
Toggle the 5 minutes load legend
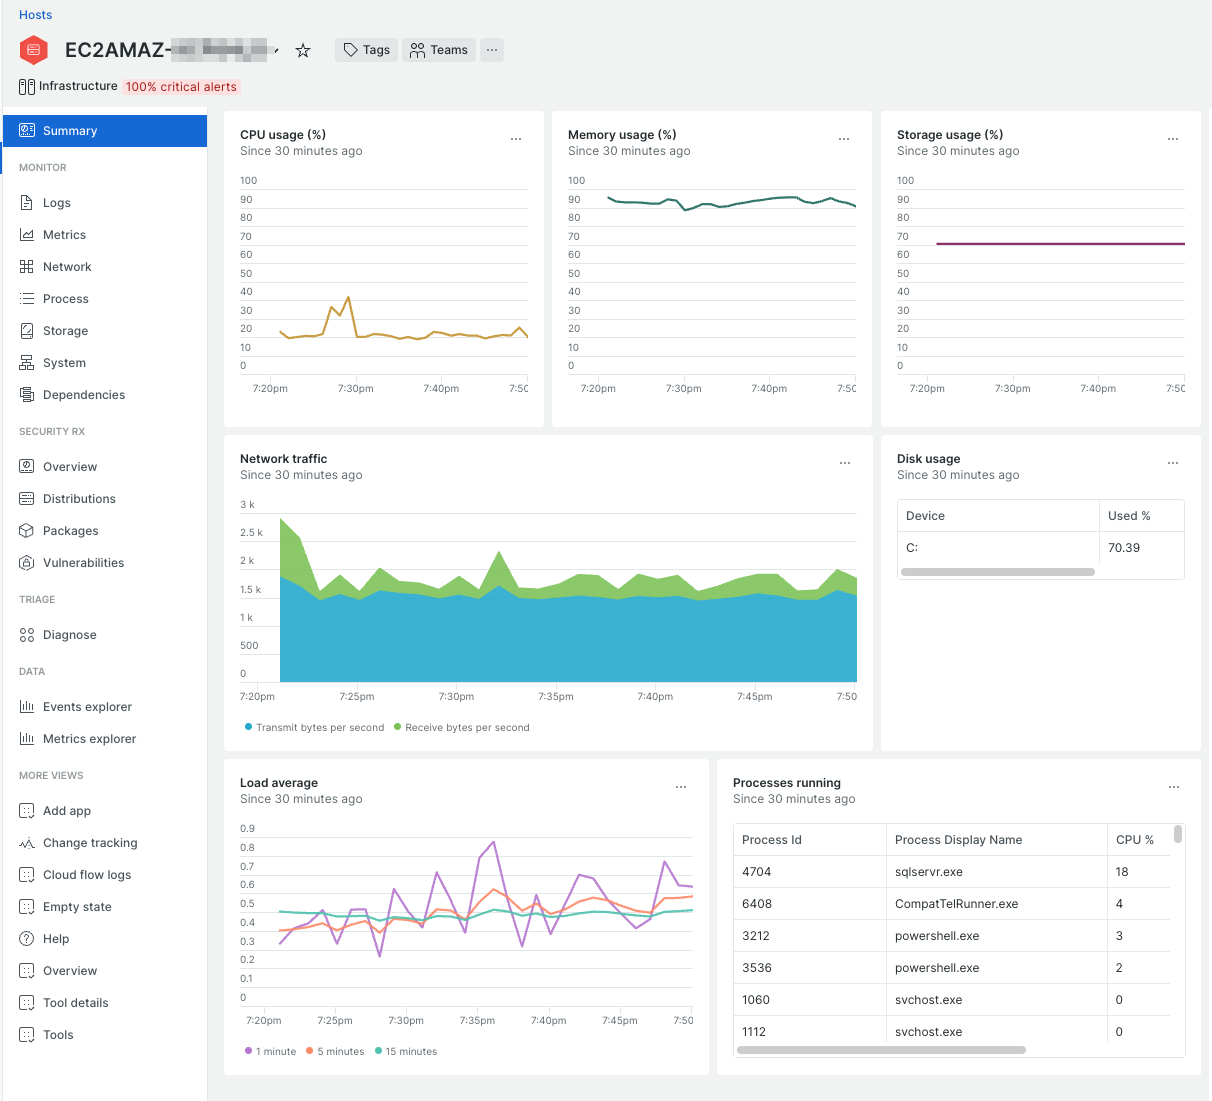point(335,1051)
